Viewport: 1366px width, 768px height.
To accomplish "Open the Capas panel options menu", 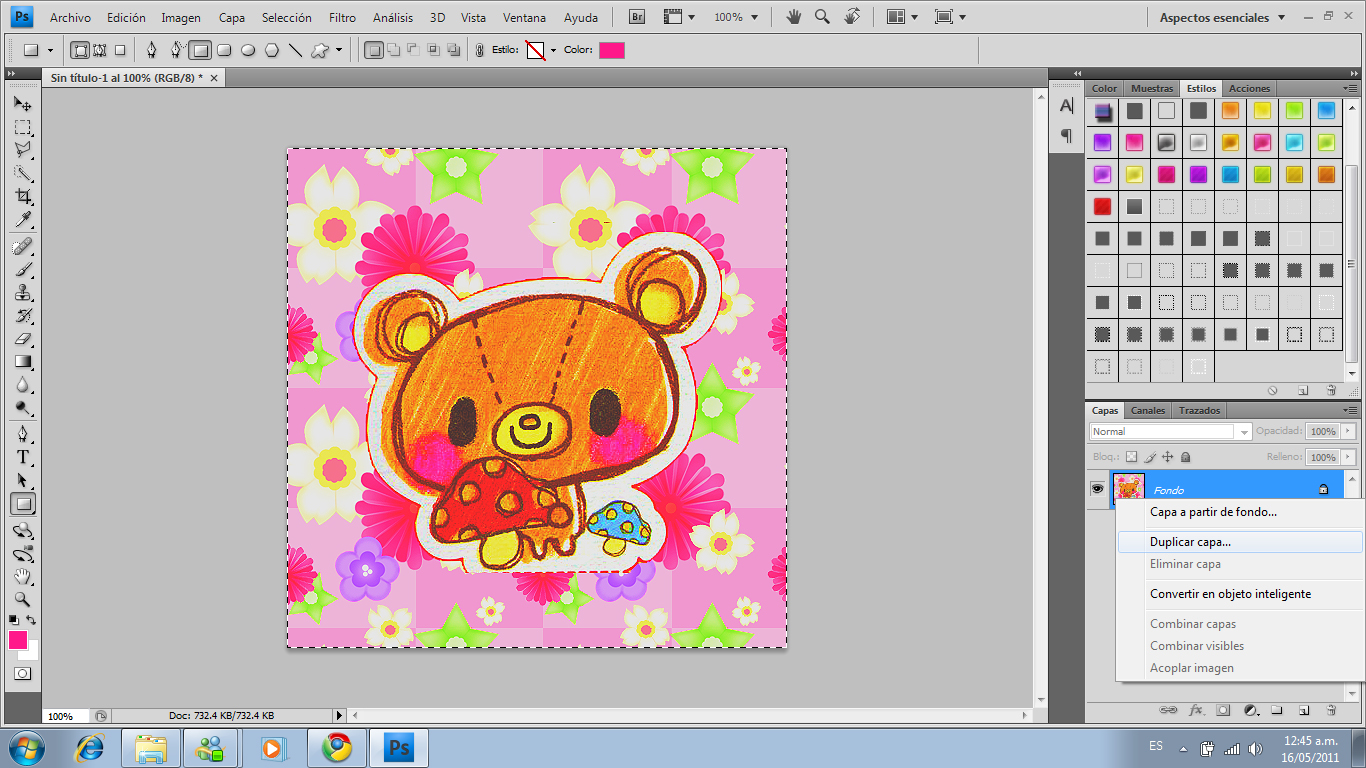I will [1350, 411].
